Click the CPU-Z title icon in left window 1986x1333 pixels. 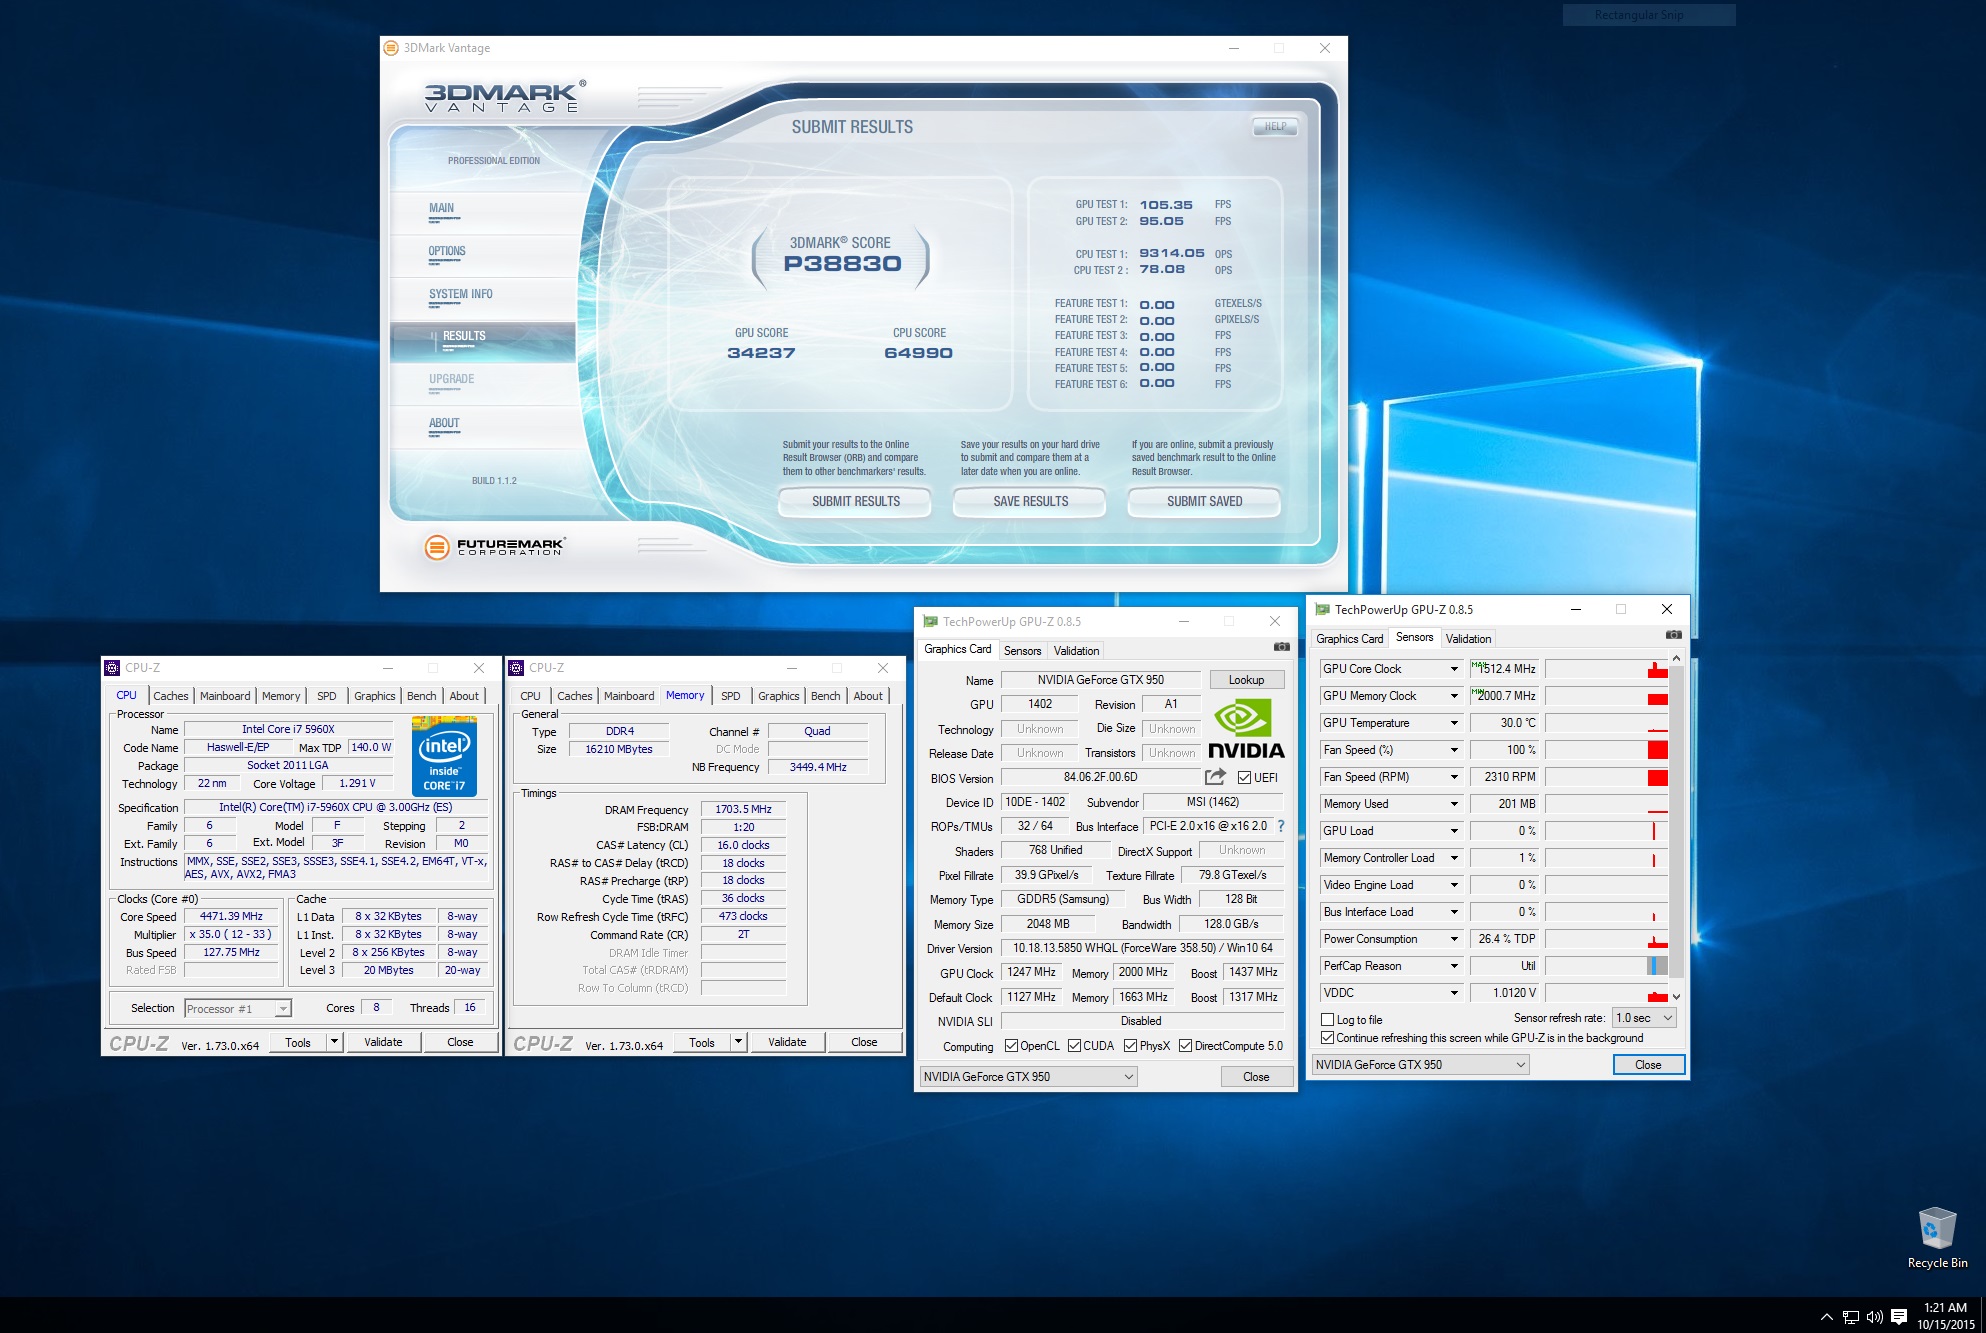pyautogui.click(x=112, y=667)
